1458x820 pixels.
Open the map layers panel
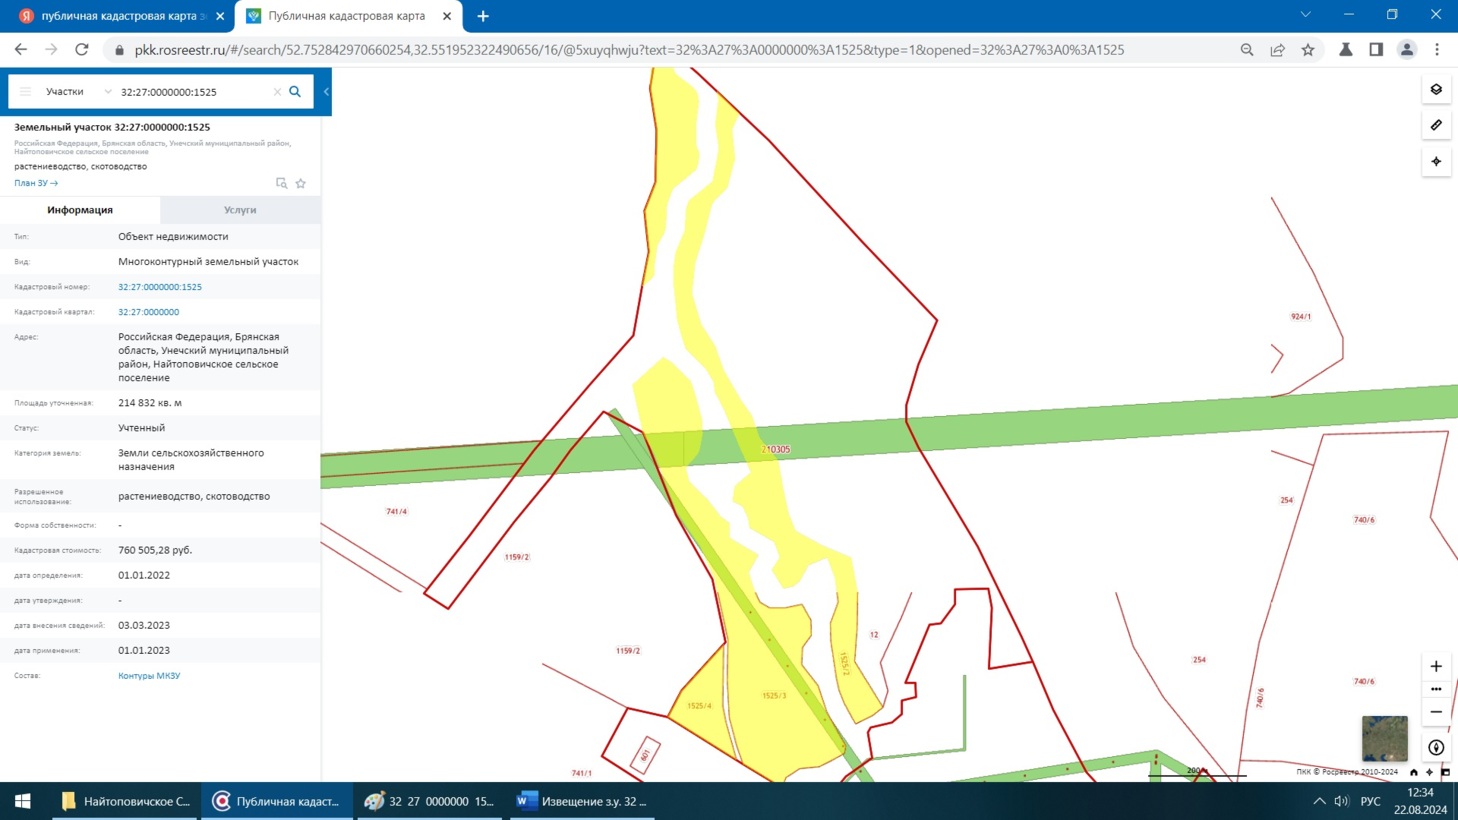click(1436, 90)
